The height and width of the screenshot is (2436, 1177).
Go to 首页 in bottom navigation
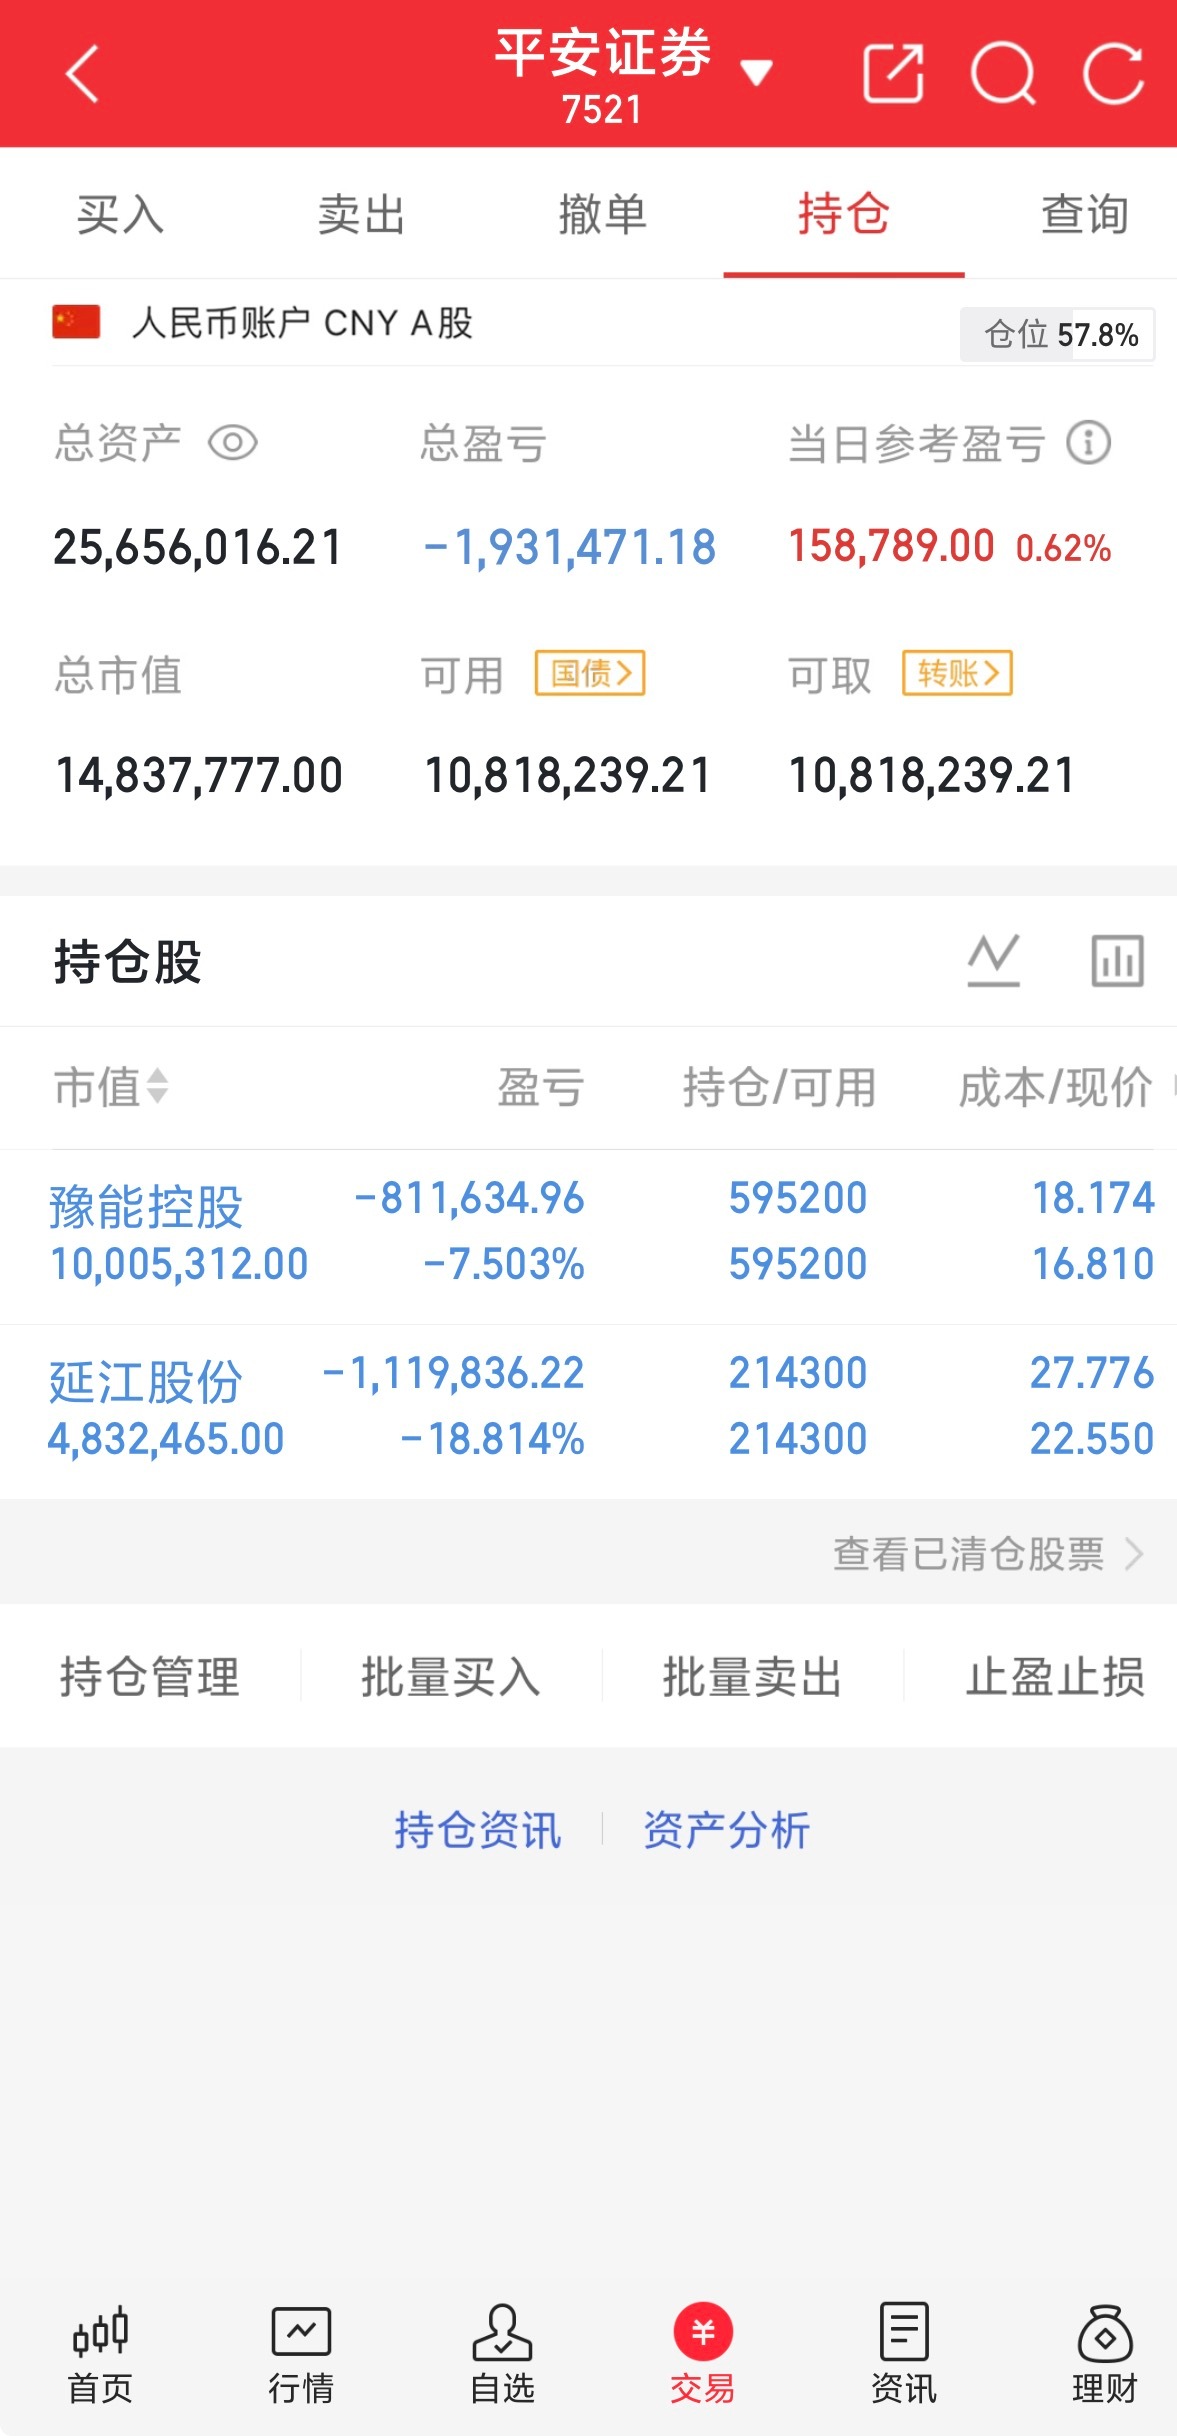tap(100, 2355)
